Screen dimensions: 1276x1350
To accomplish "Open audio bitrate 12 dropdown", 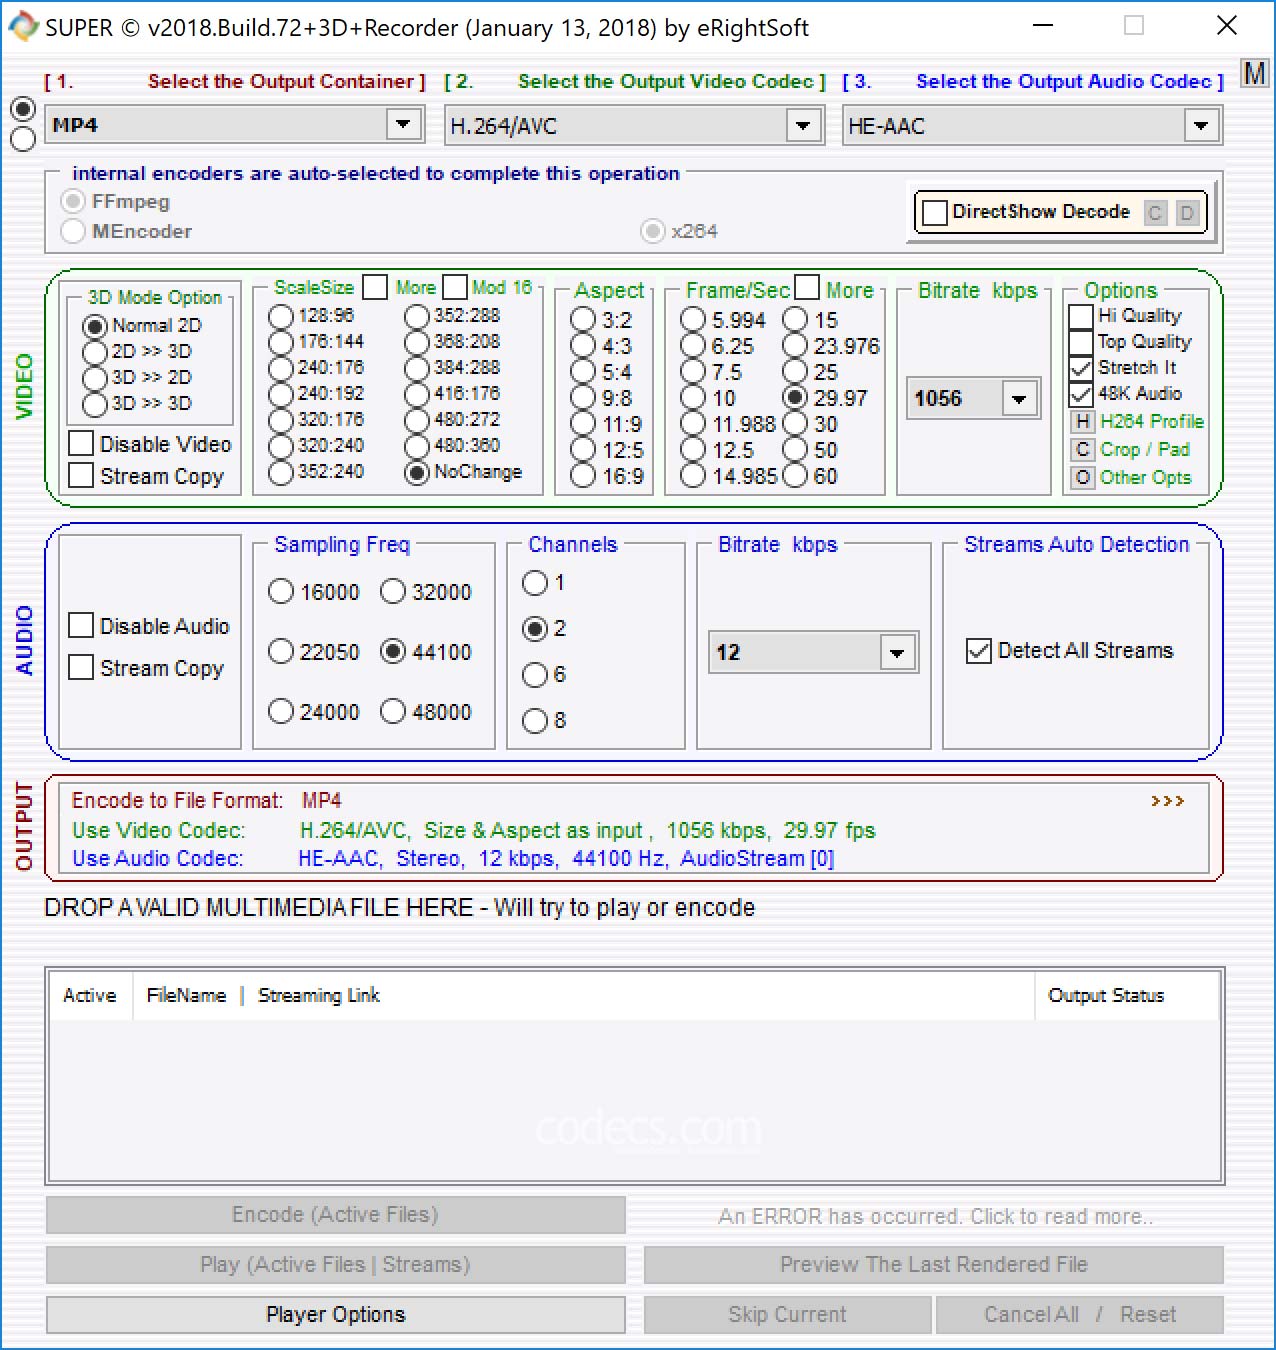I will (x=897, y=653).
